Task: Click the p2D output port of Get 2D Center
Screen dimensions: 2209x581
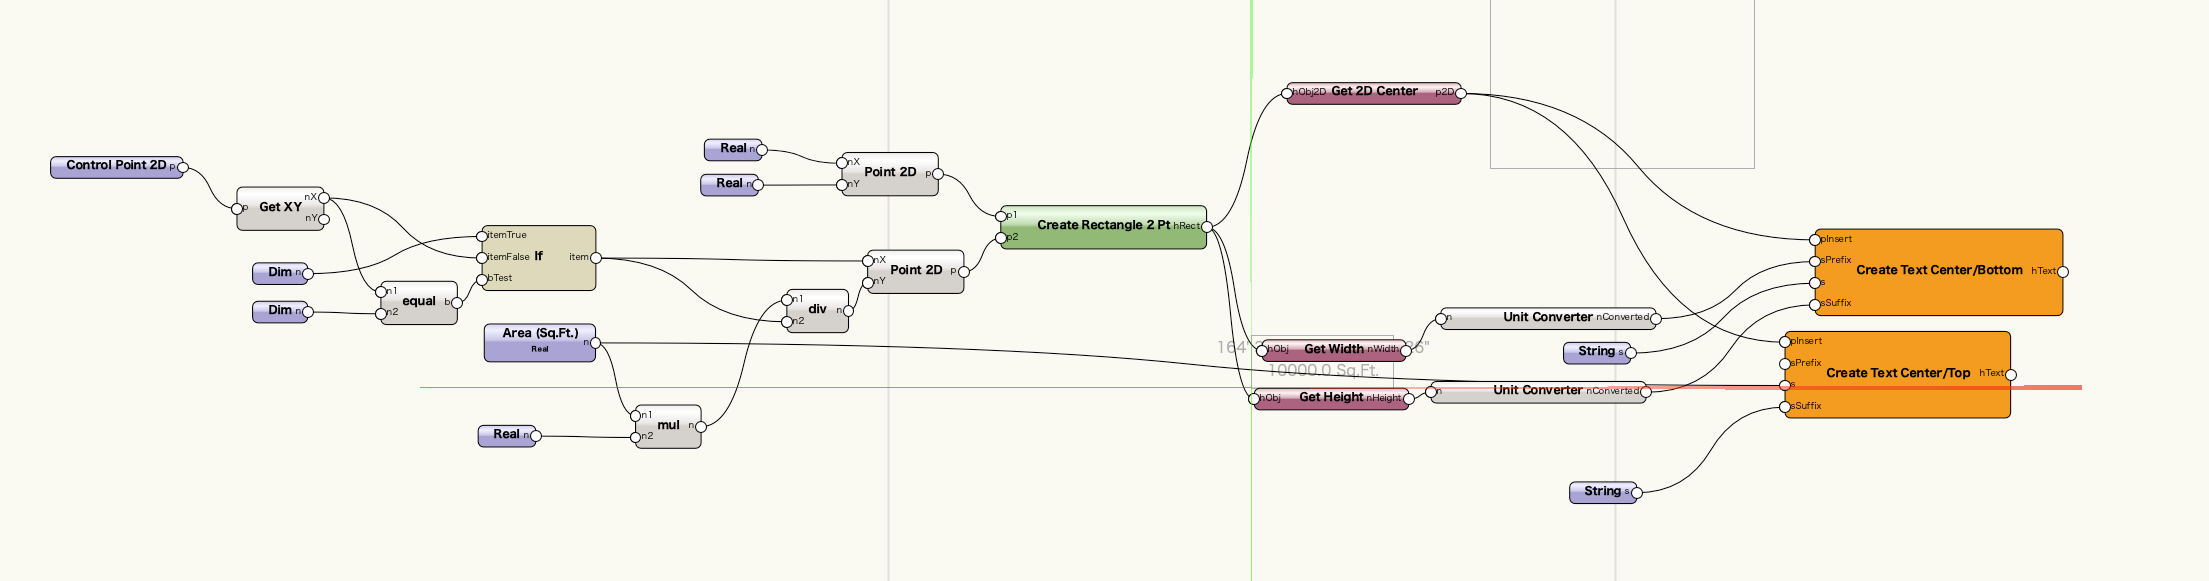Action: pos(1461,94)
